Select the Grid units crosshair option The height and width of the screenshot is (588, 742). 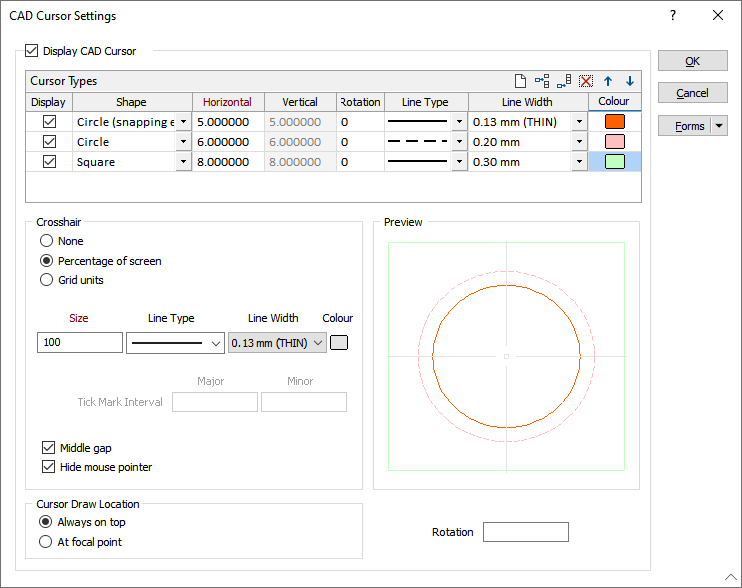point(47,280)
